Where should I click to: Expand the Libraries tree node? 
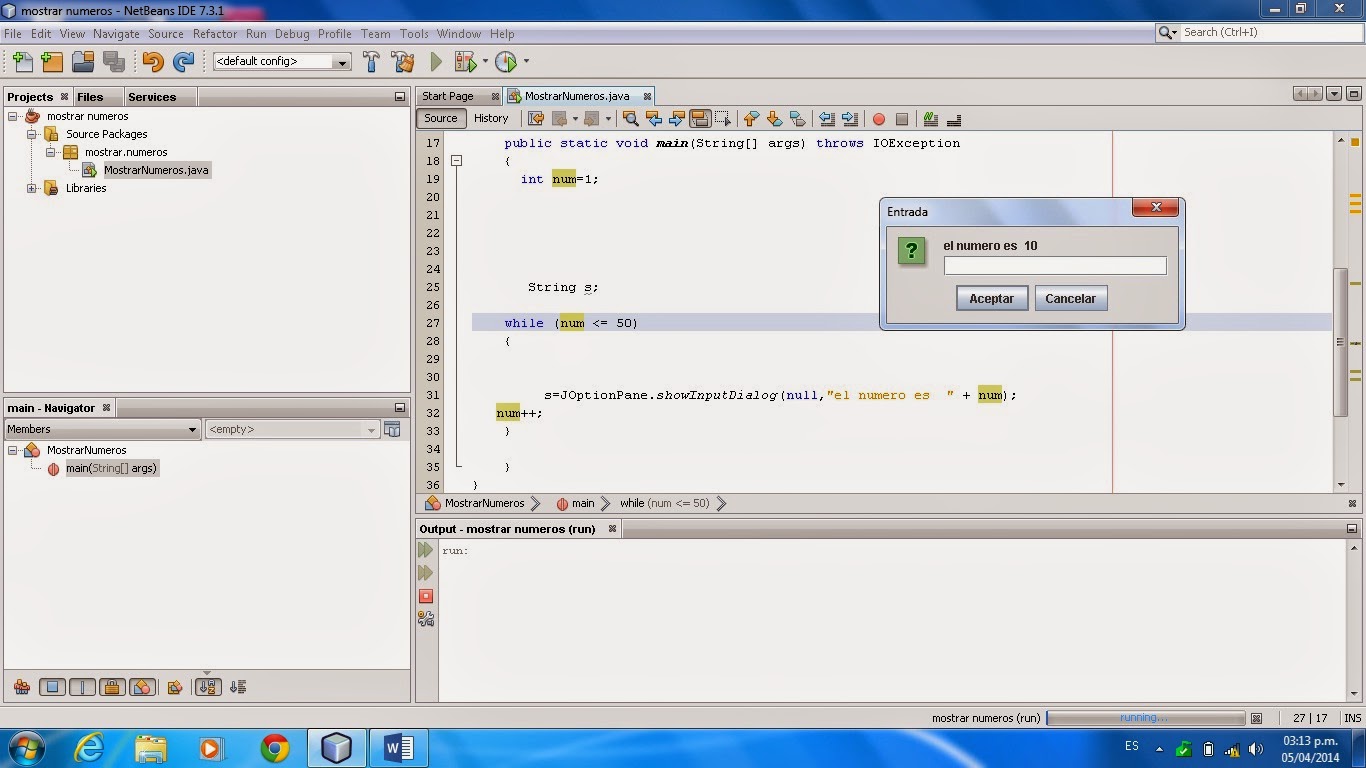[x=31, y=188]
